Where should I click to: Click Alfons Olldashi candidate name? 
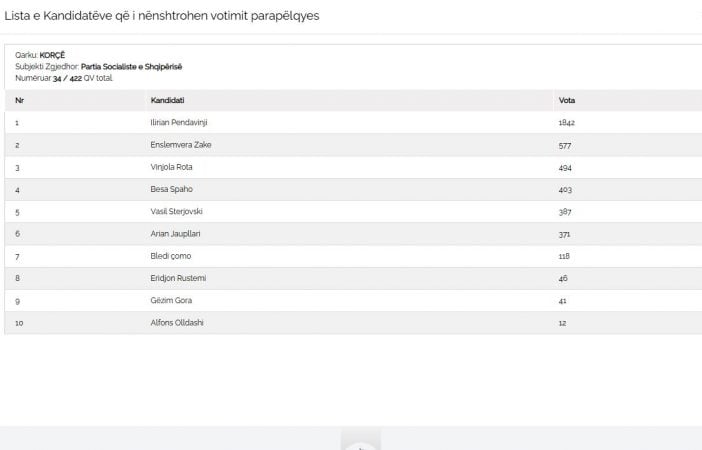pyautogui.click(x=177, y=322)
